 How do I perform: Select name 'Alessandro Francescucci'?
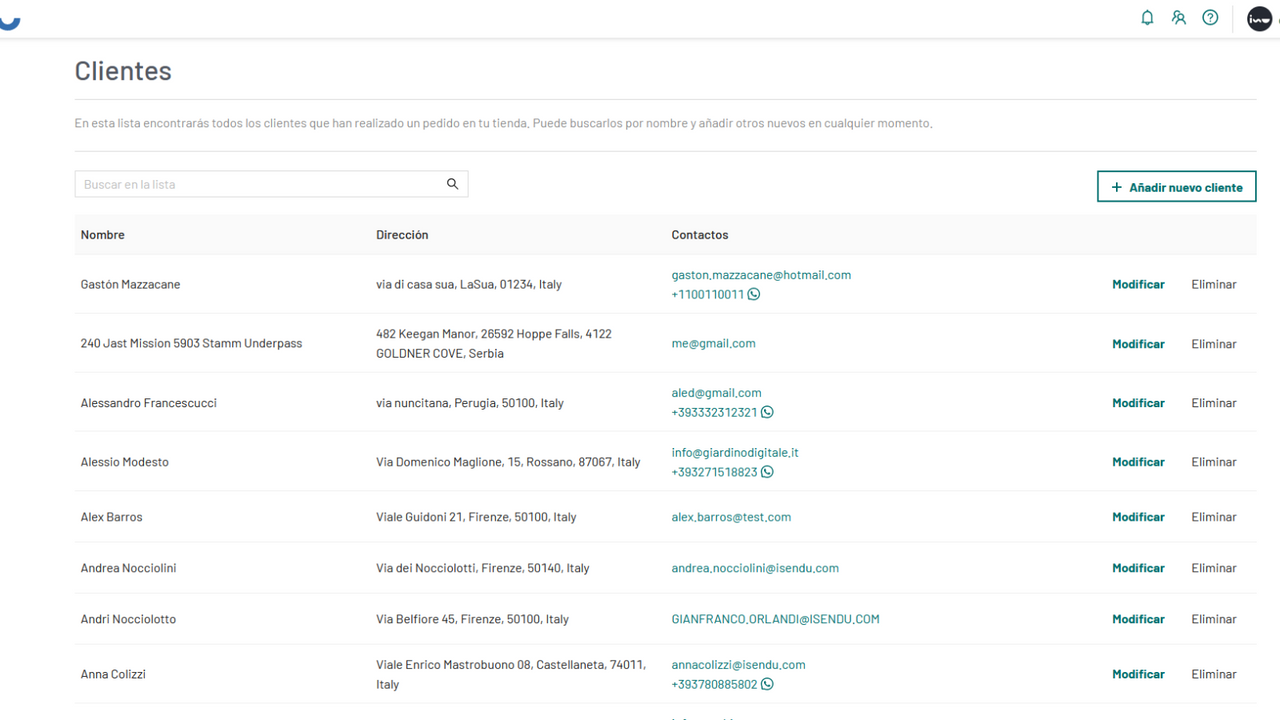[x=148, y=403]
